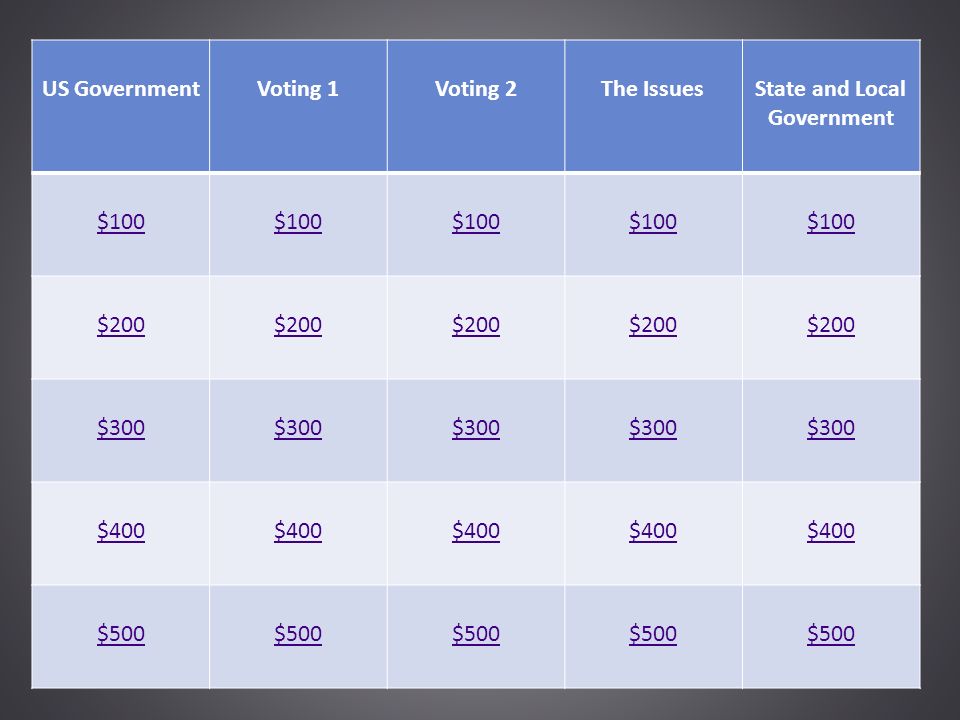Choose the $500 US Government question
The width and height of the screenshot is (960, 720).
click(121, 634)
